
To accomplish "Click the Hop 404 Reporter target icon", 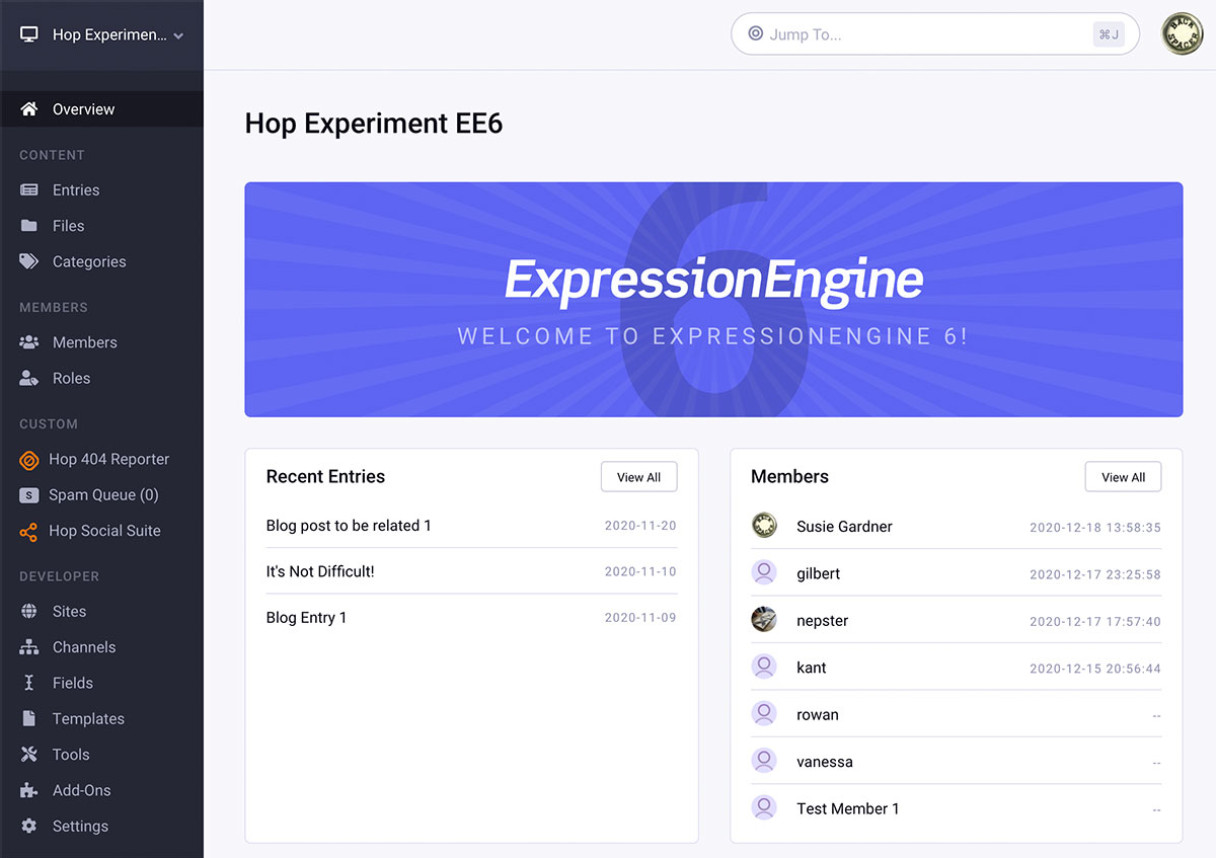I will point(28,459).
